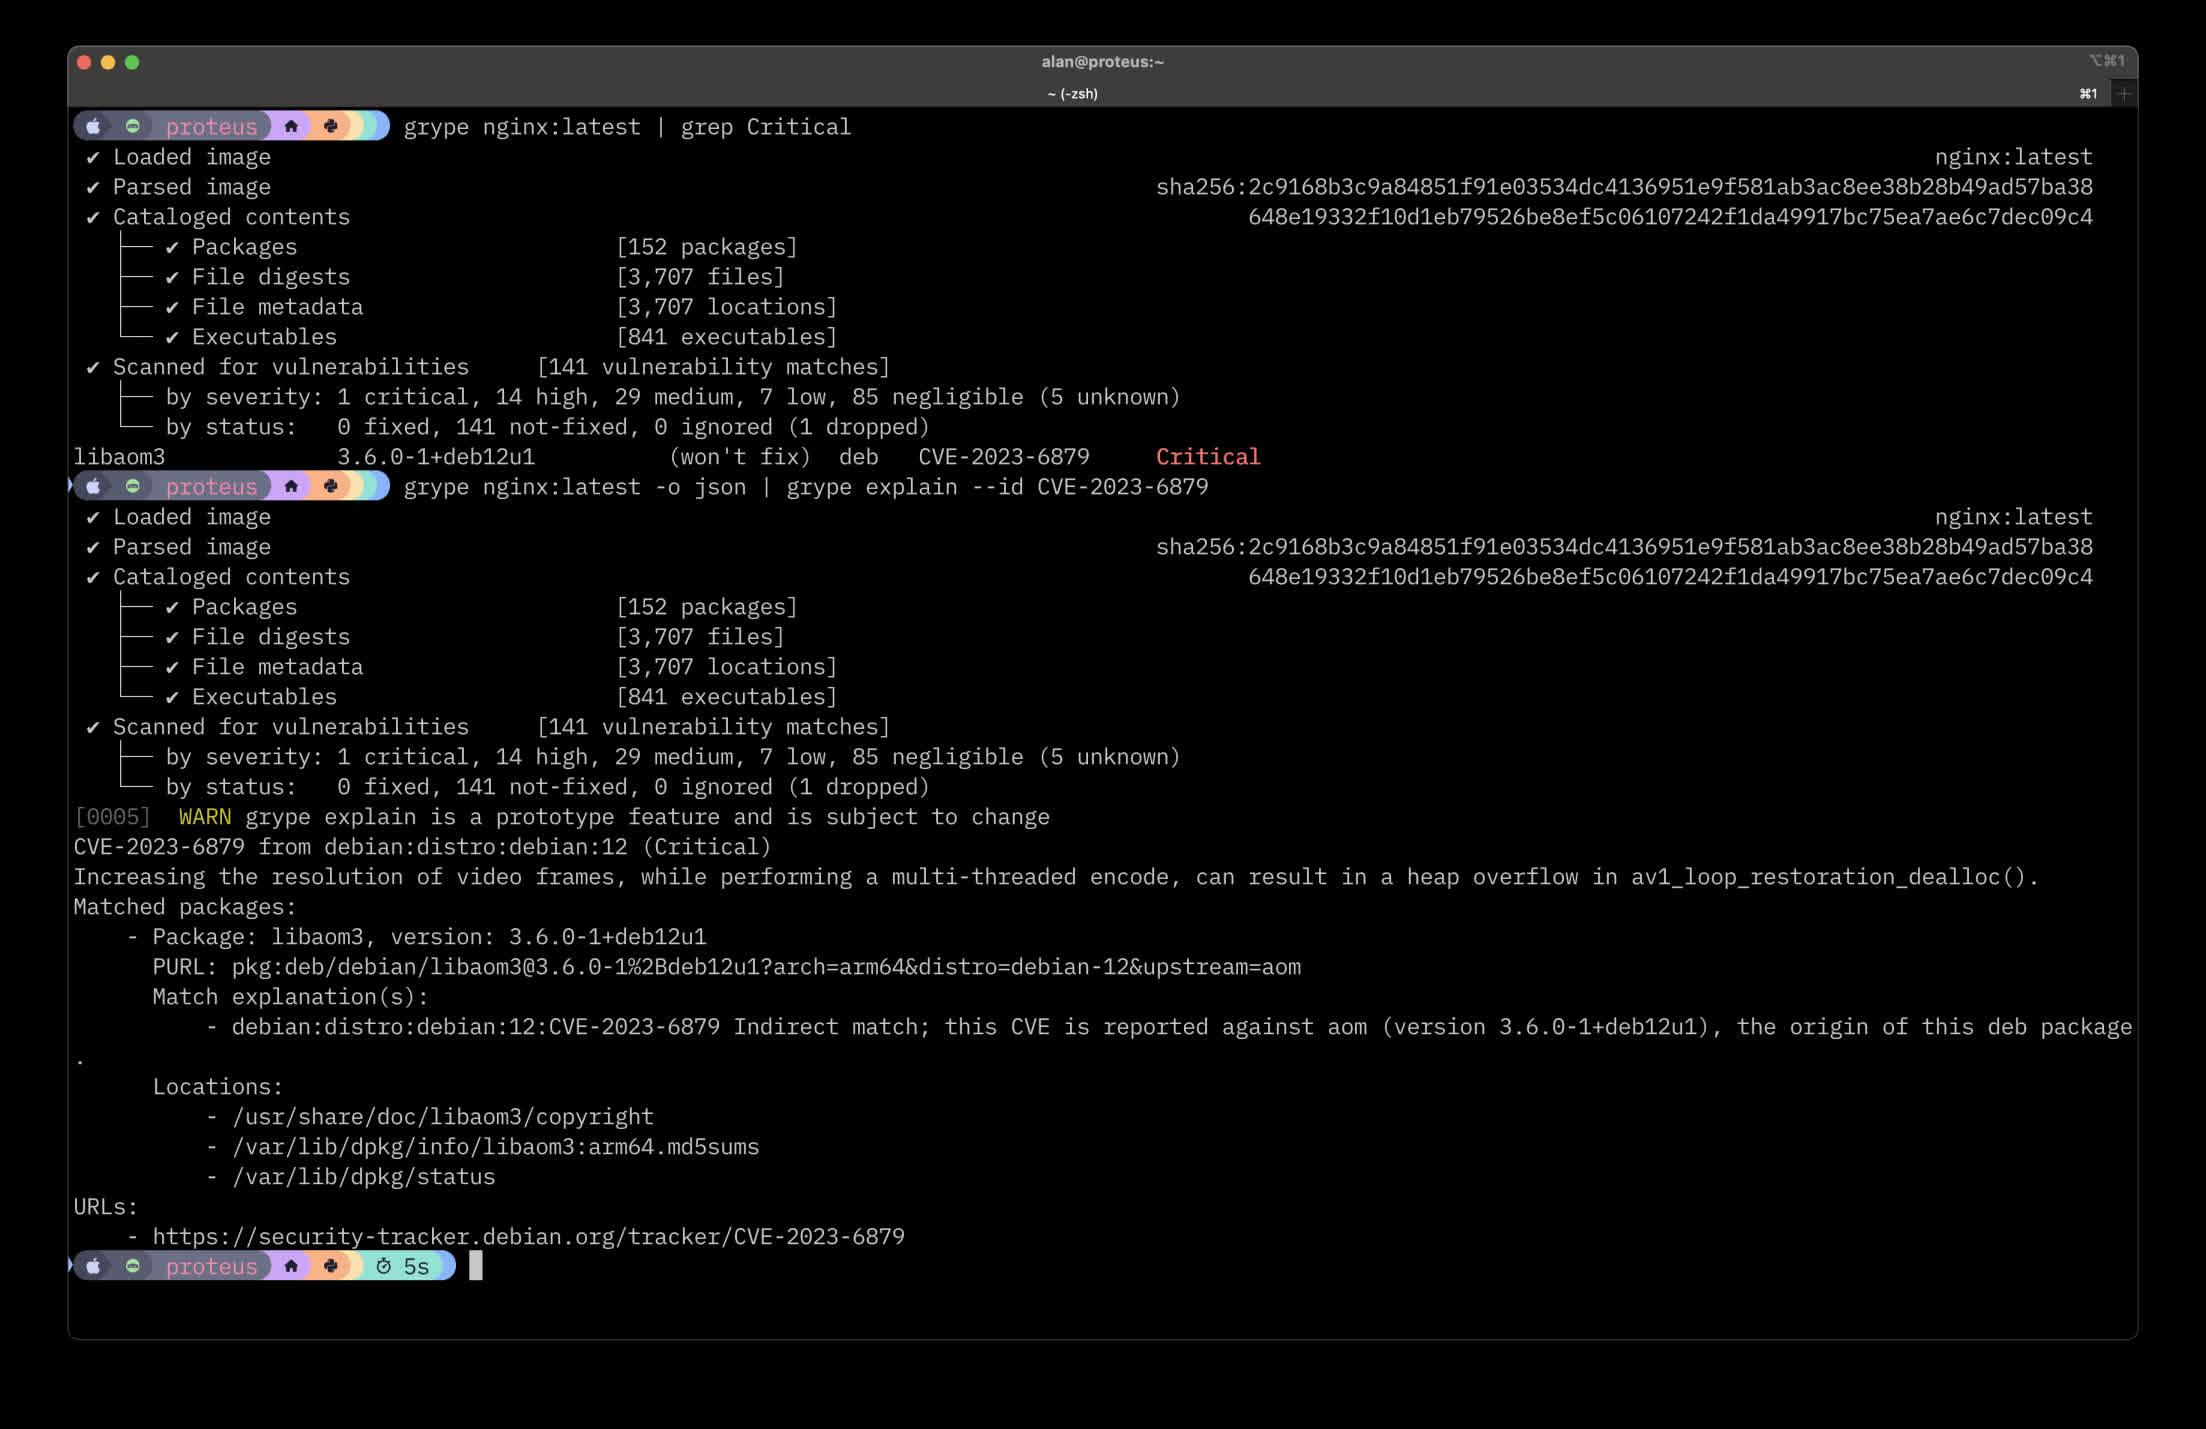Click the Python icon in the first prompt line
This screenshot has width=2206, height=1429.
coord(331,126)
